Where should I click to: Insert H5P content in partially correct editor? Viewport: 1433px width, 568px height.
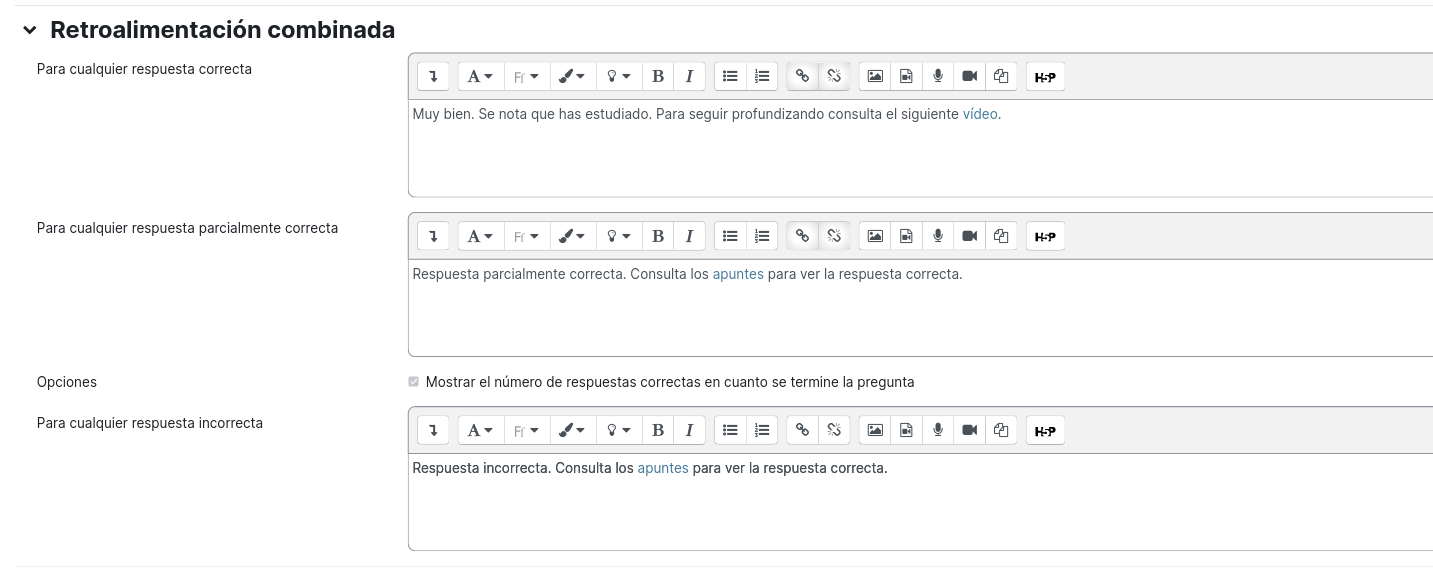1045,237
